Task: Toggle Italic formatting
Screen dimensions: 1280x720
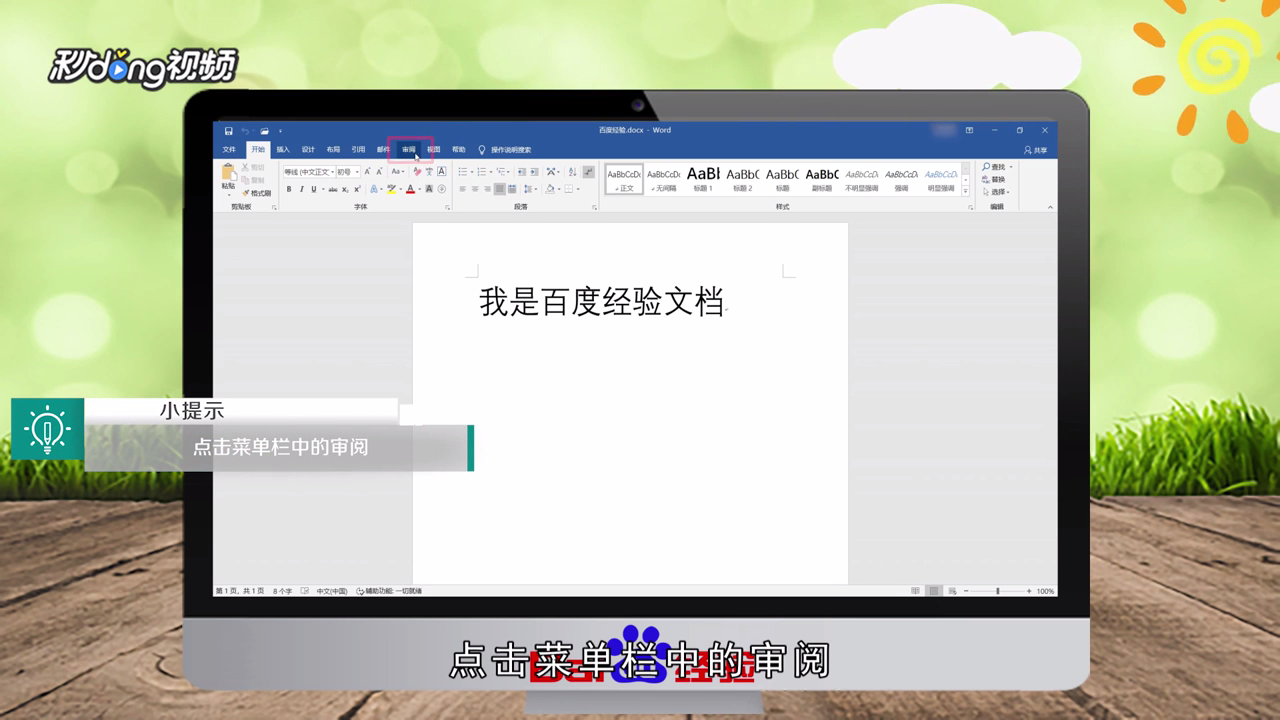Action: pyautogui.click(x=301, y=189)
